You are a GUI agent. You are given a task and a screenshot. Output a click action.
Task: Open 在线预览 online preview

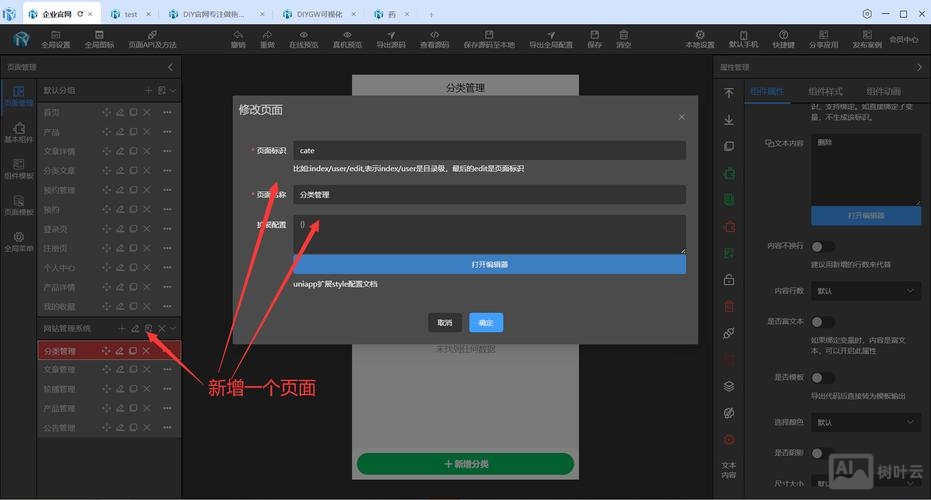click(303, 39)
